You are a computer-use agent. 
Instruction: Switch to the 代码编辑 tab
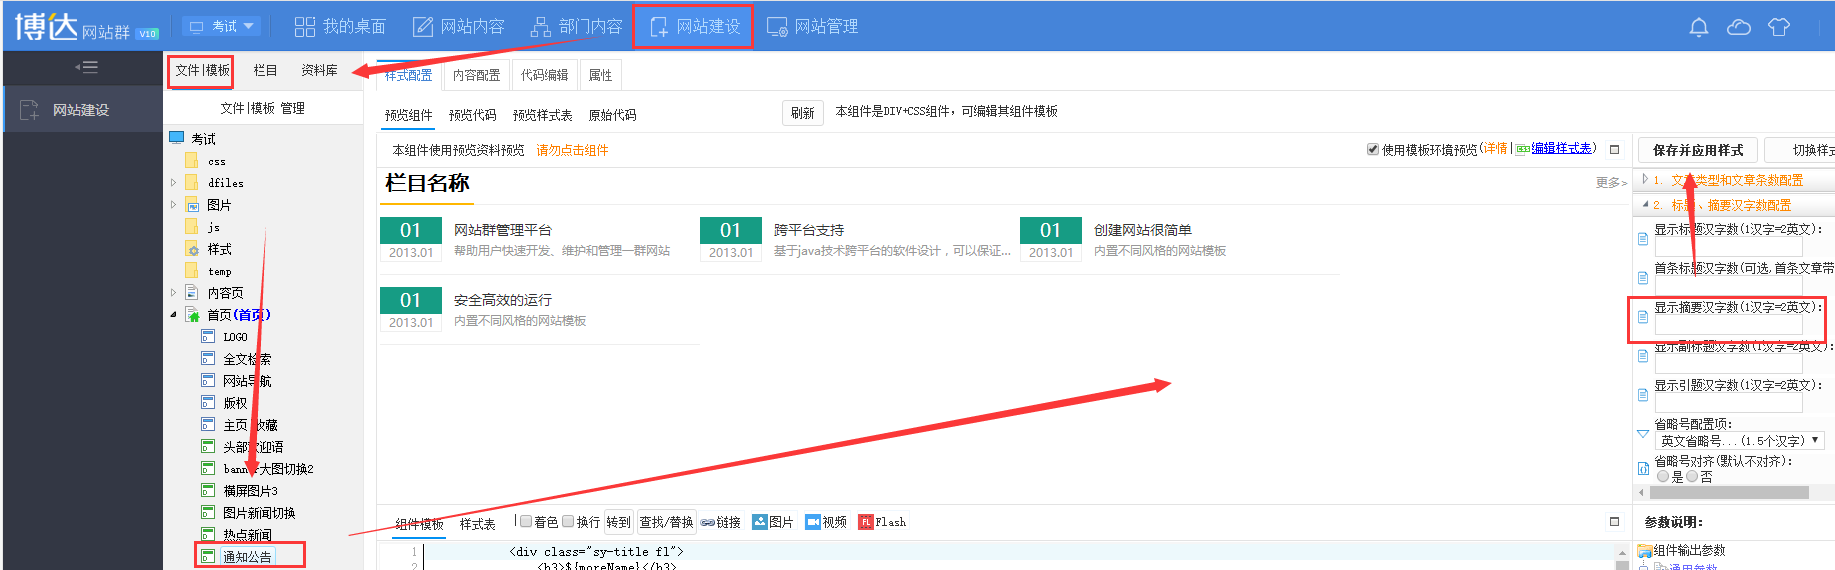coord(544,75)
